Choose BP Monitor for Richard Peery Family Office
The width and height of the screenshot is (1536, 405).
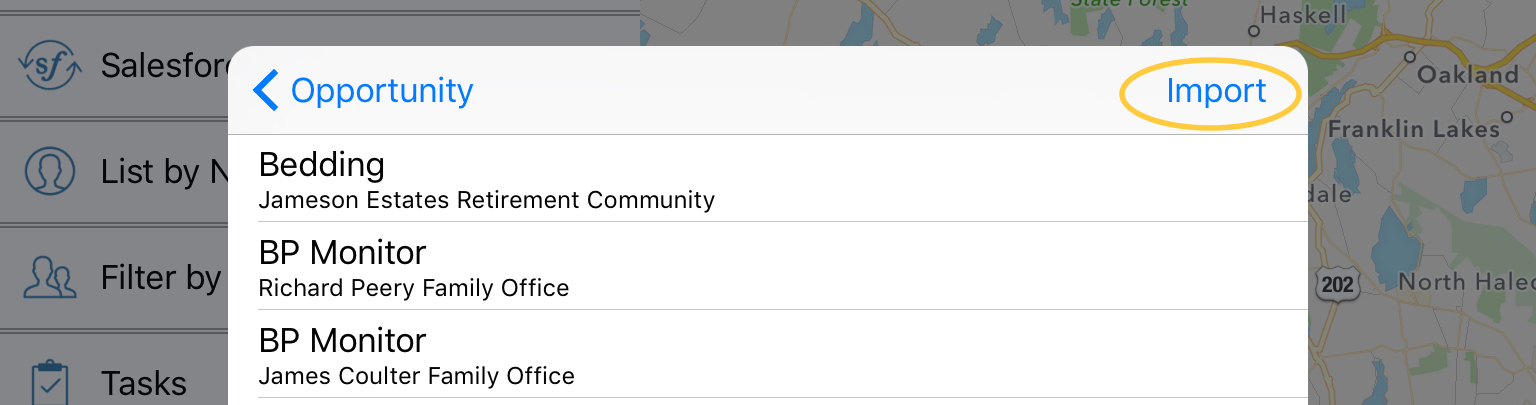point(768,266)
